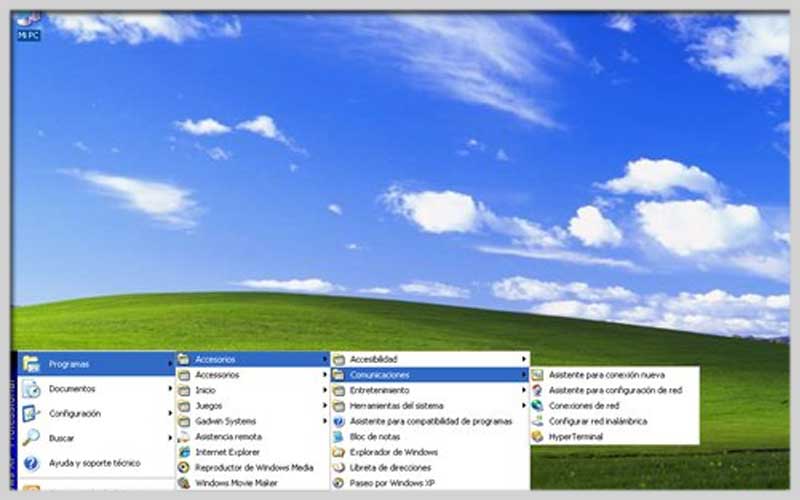Viewport: 800px width, 500px height.
Task: Click the Programas folder icon in Start menu
Action: coord(31,364)
